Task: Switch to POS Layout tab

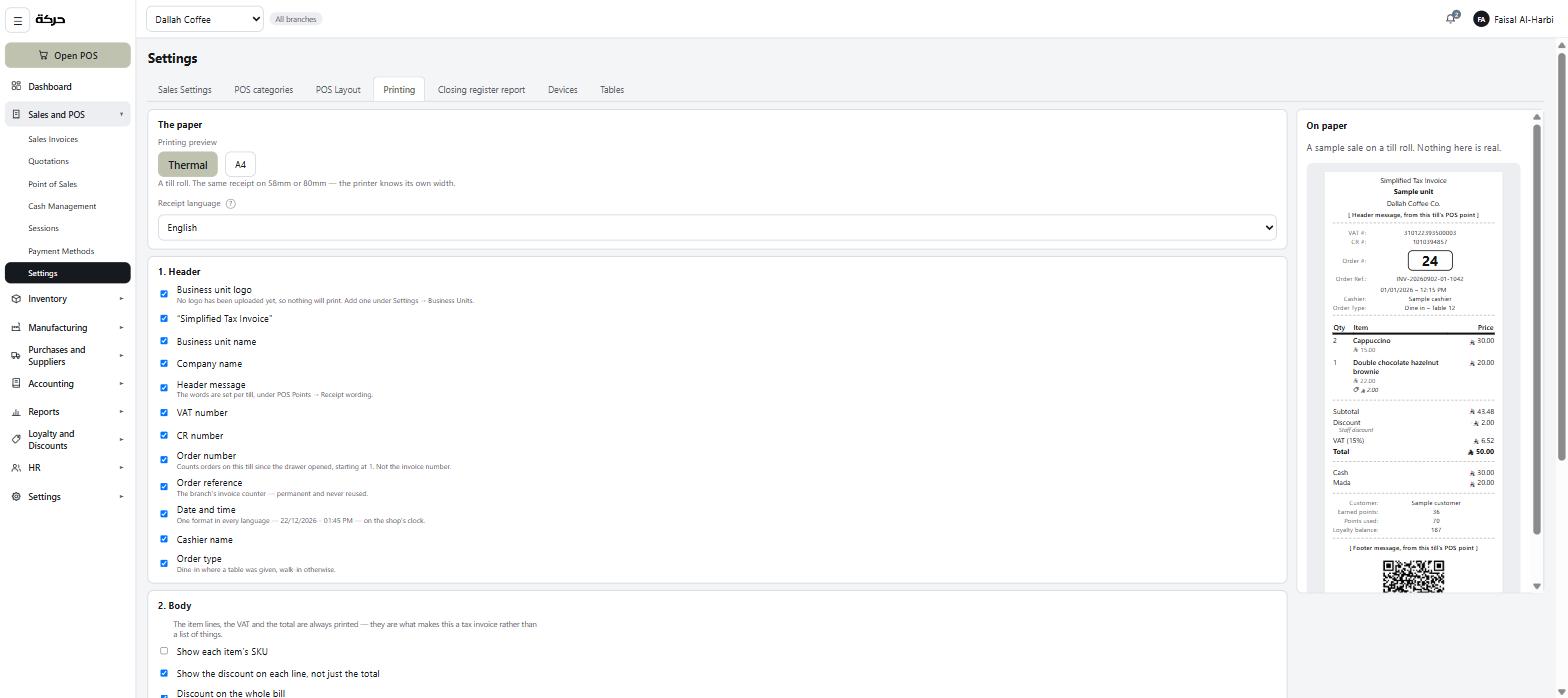Action: [x=338, y=89]
